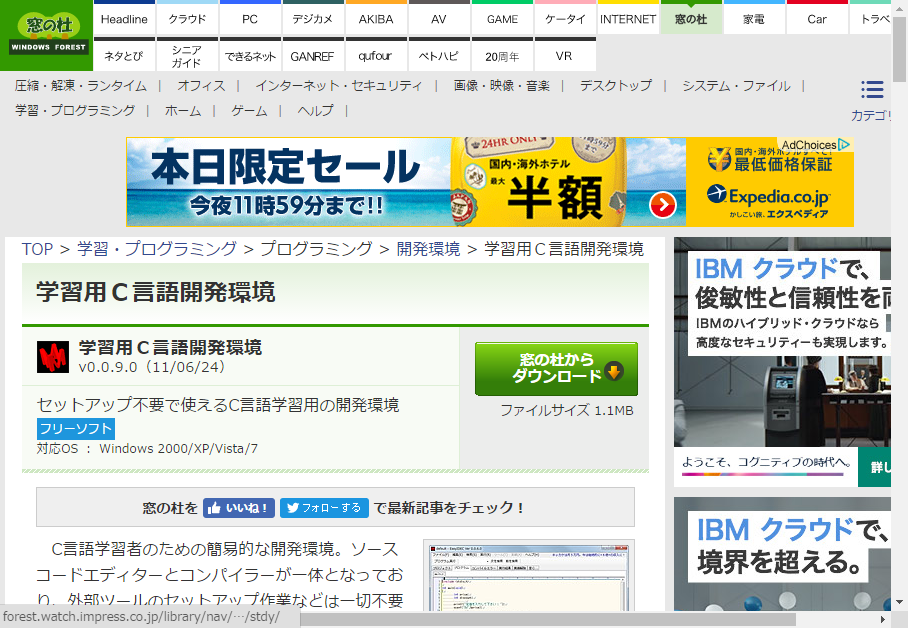This screenshot has height=628, width=908.
Task: Open the IBM クラウド 俊敏性 advertisement
Action: tap(782, 362)
